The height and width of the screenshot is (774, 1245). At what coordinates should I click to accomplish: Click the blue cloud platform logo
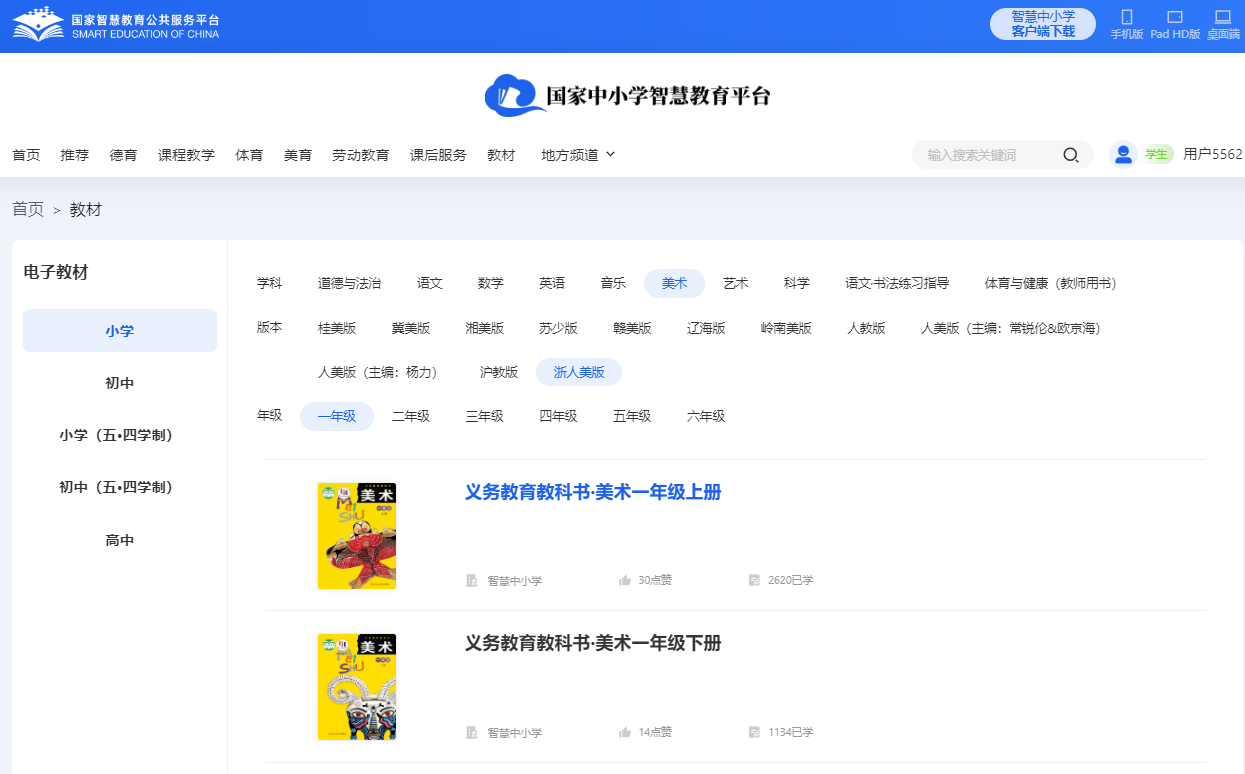515,96
